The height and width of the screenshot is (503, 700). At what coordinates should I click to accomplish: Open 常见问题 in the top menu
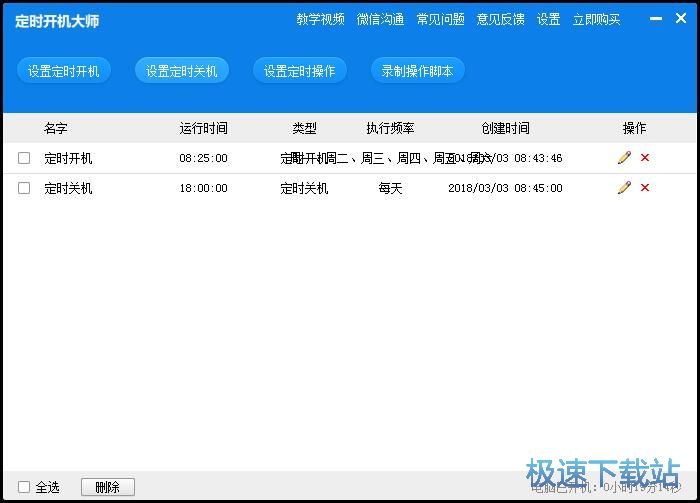(441, 19)
